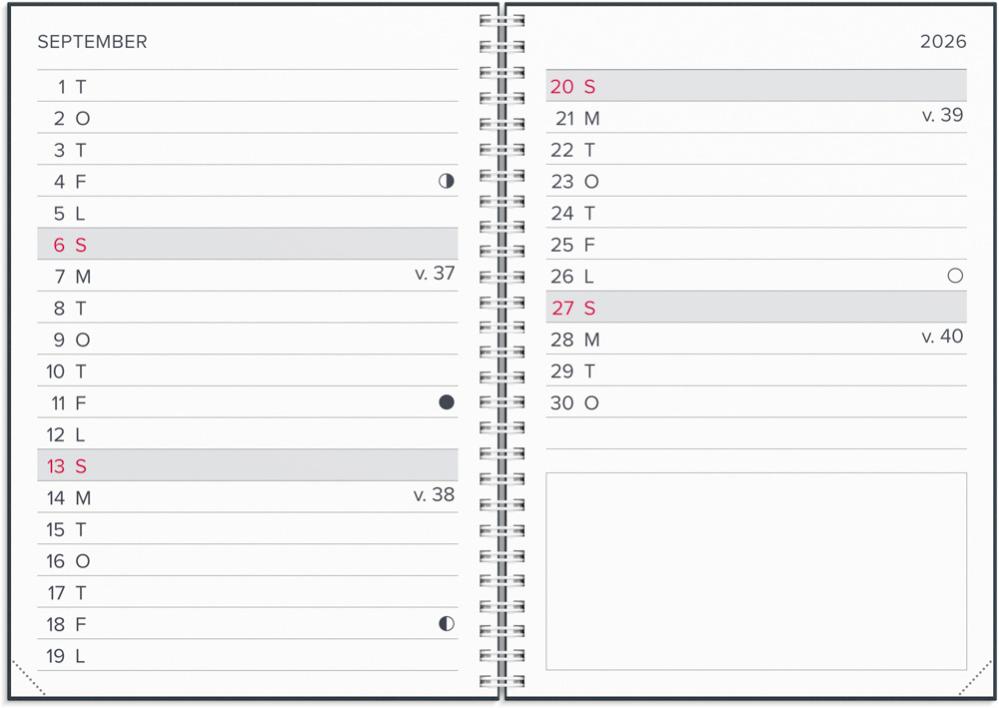Select the highlighted Sunday 27 S row
This screenshot has width=999, height=708.
click(x=756, y=307)
